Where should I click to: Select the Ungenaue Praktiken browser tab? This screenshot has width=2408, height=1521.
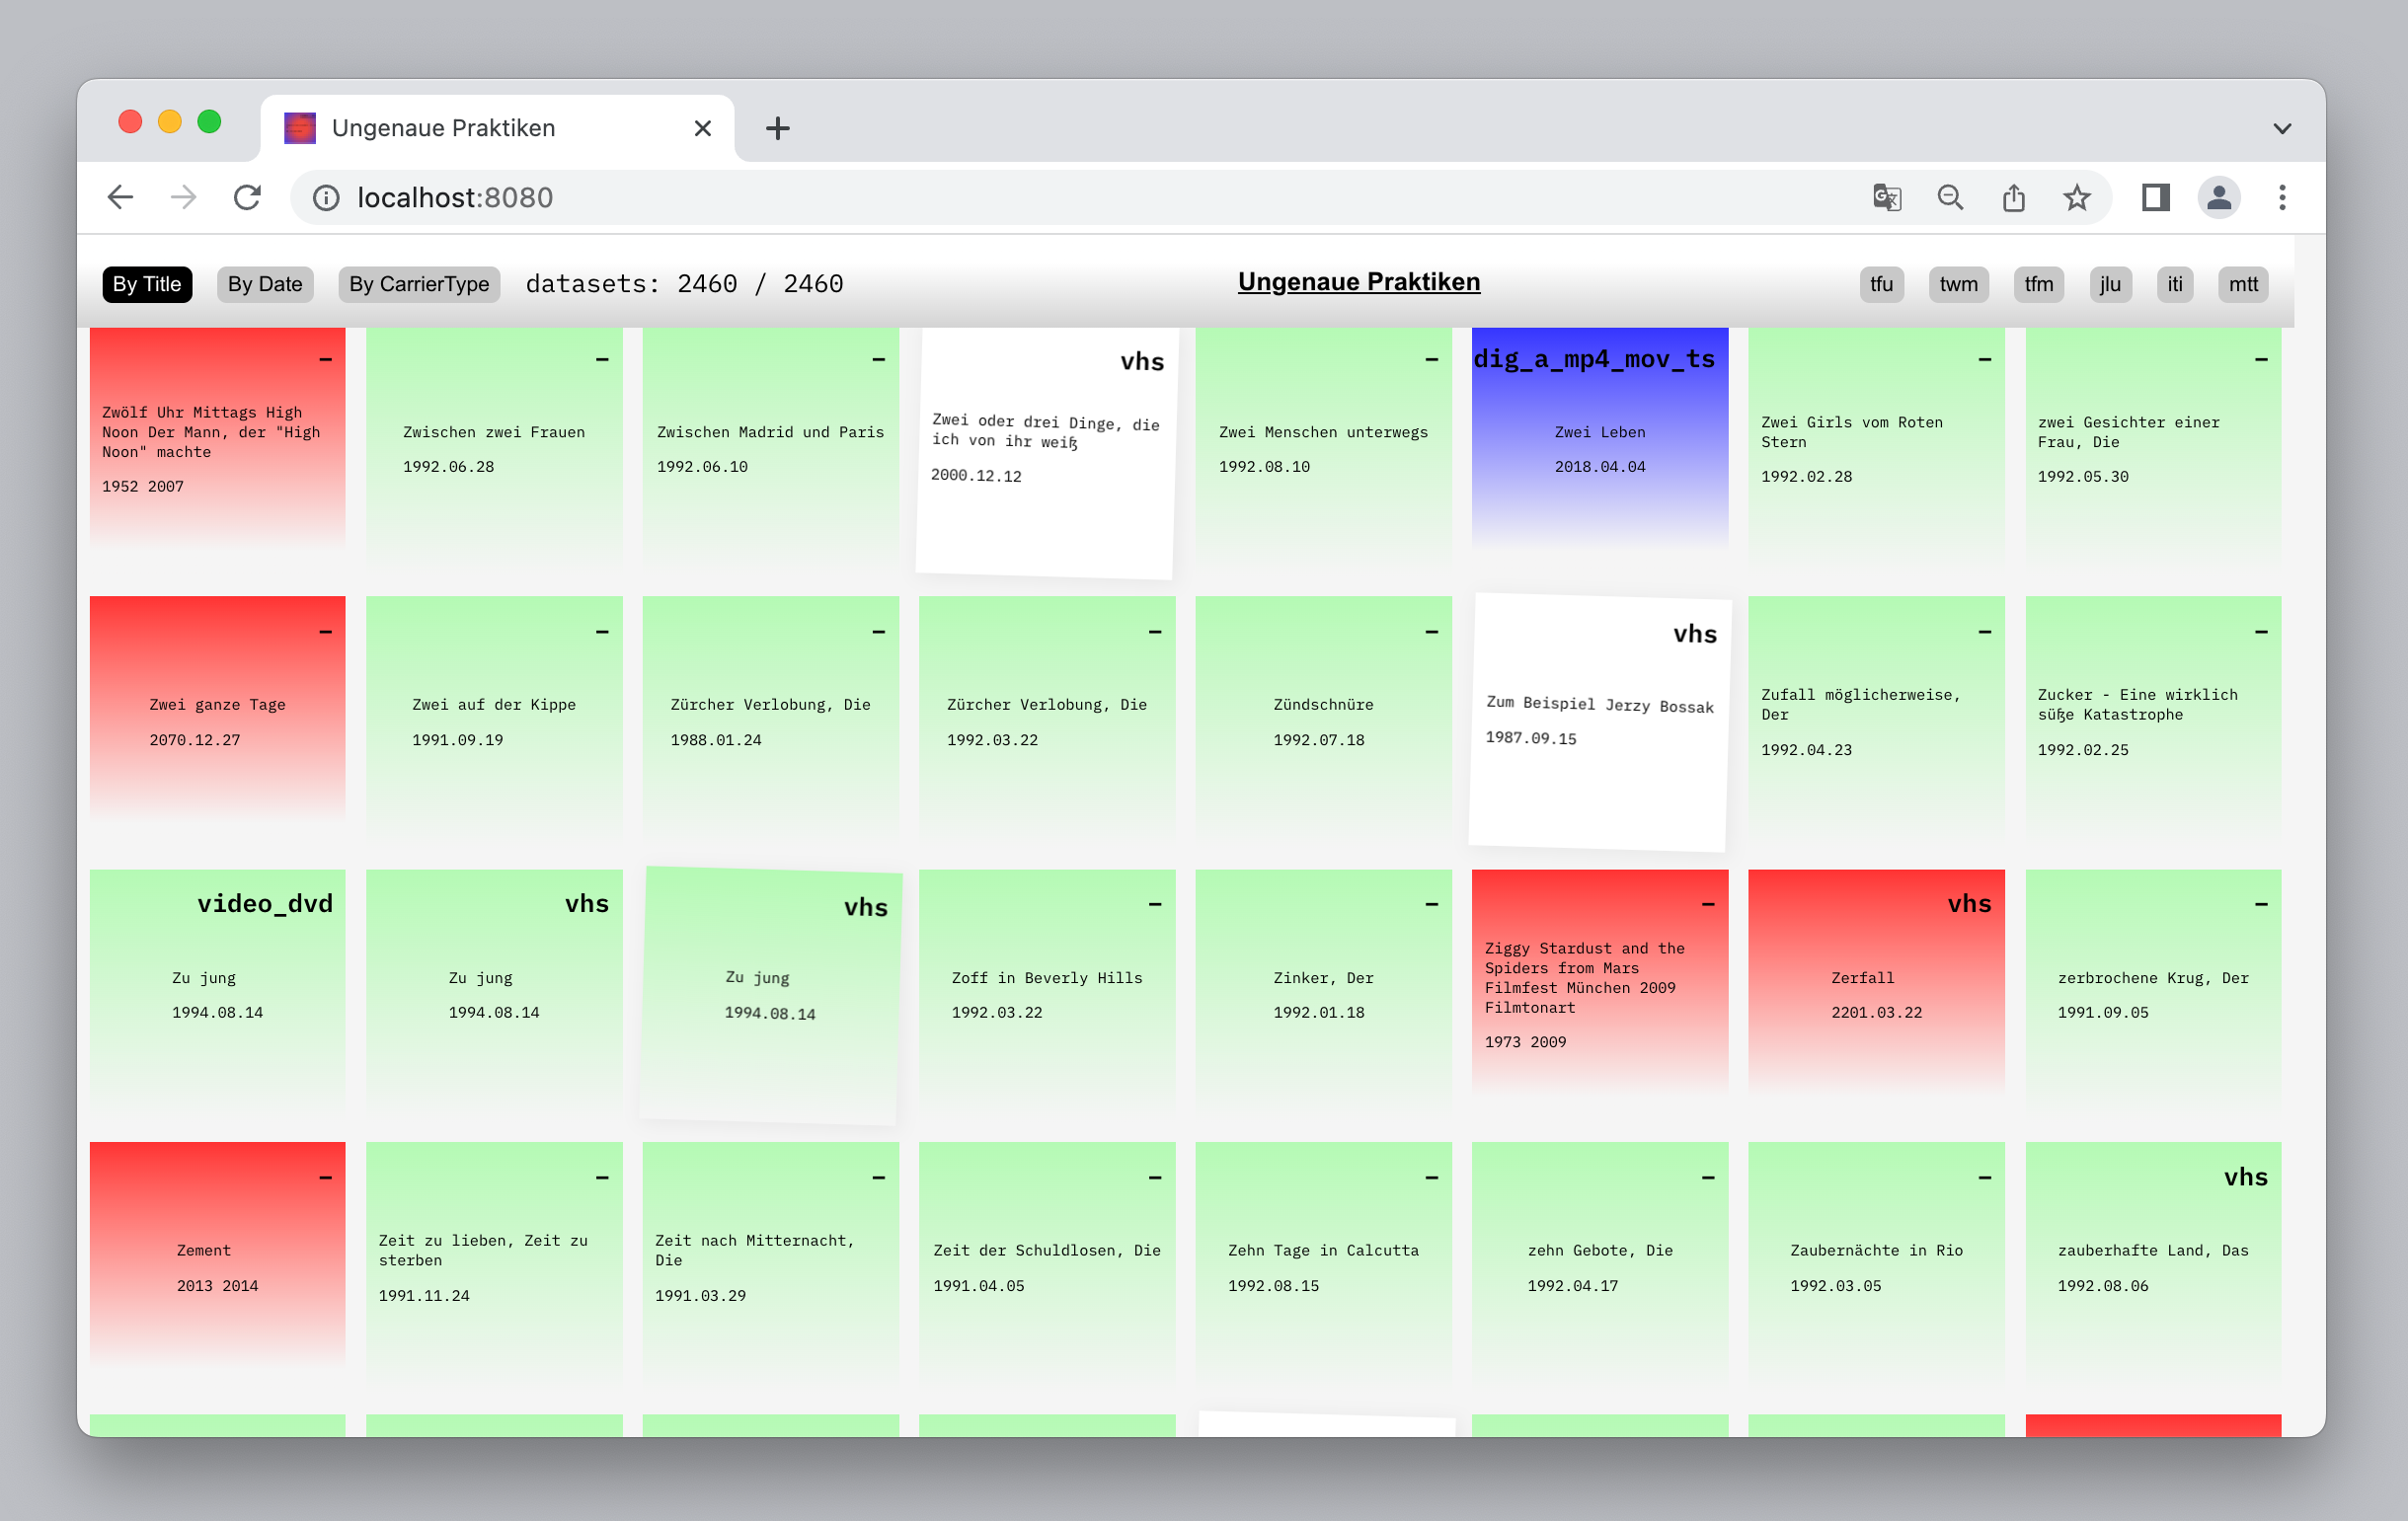click(x=480, y=128)
